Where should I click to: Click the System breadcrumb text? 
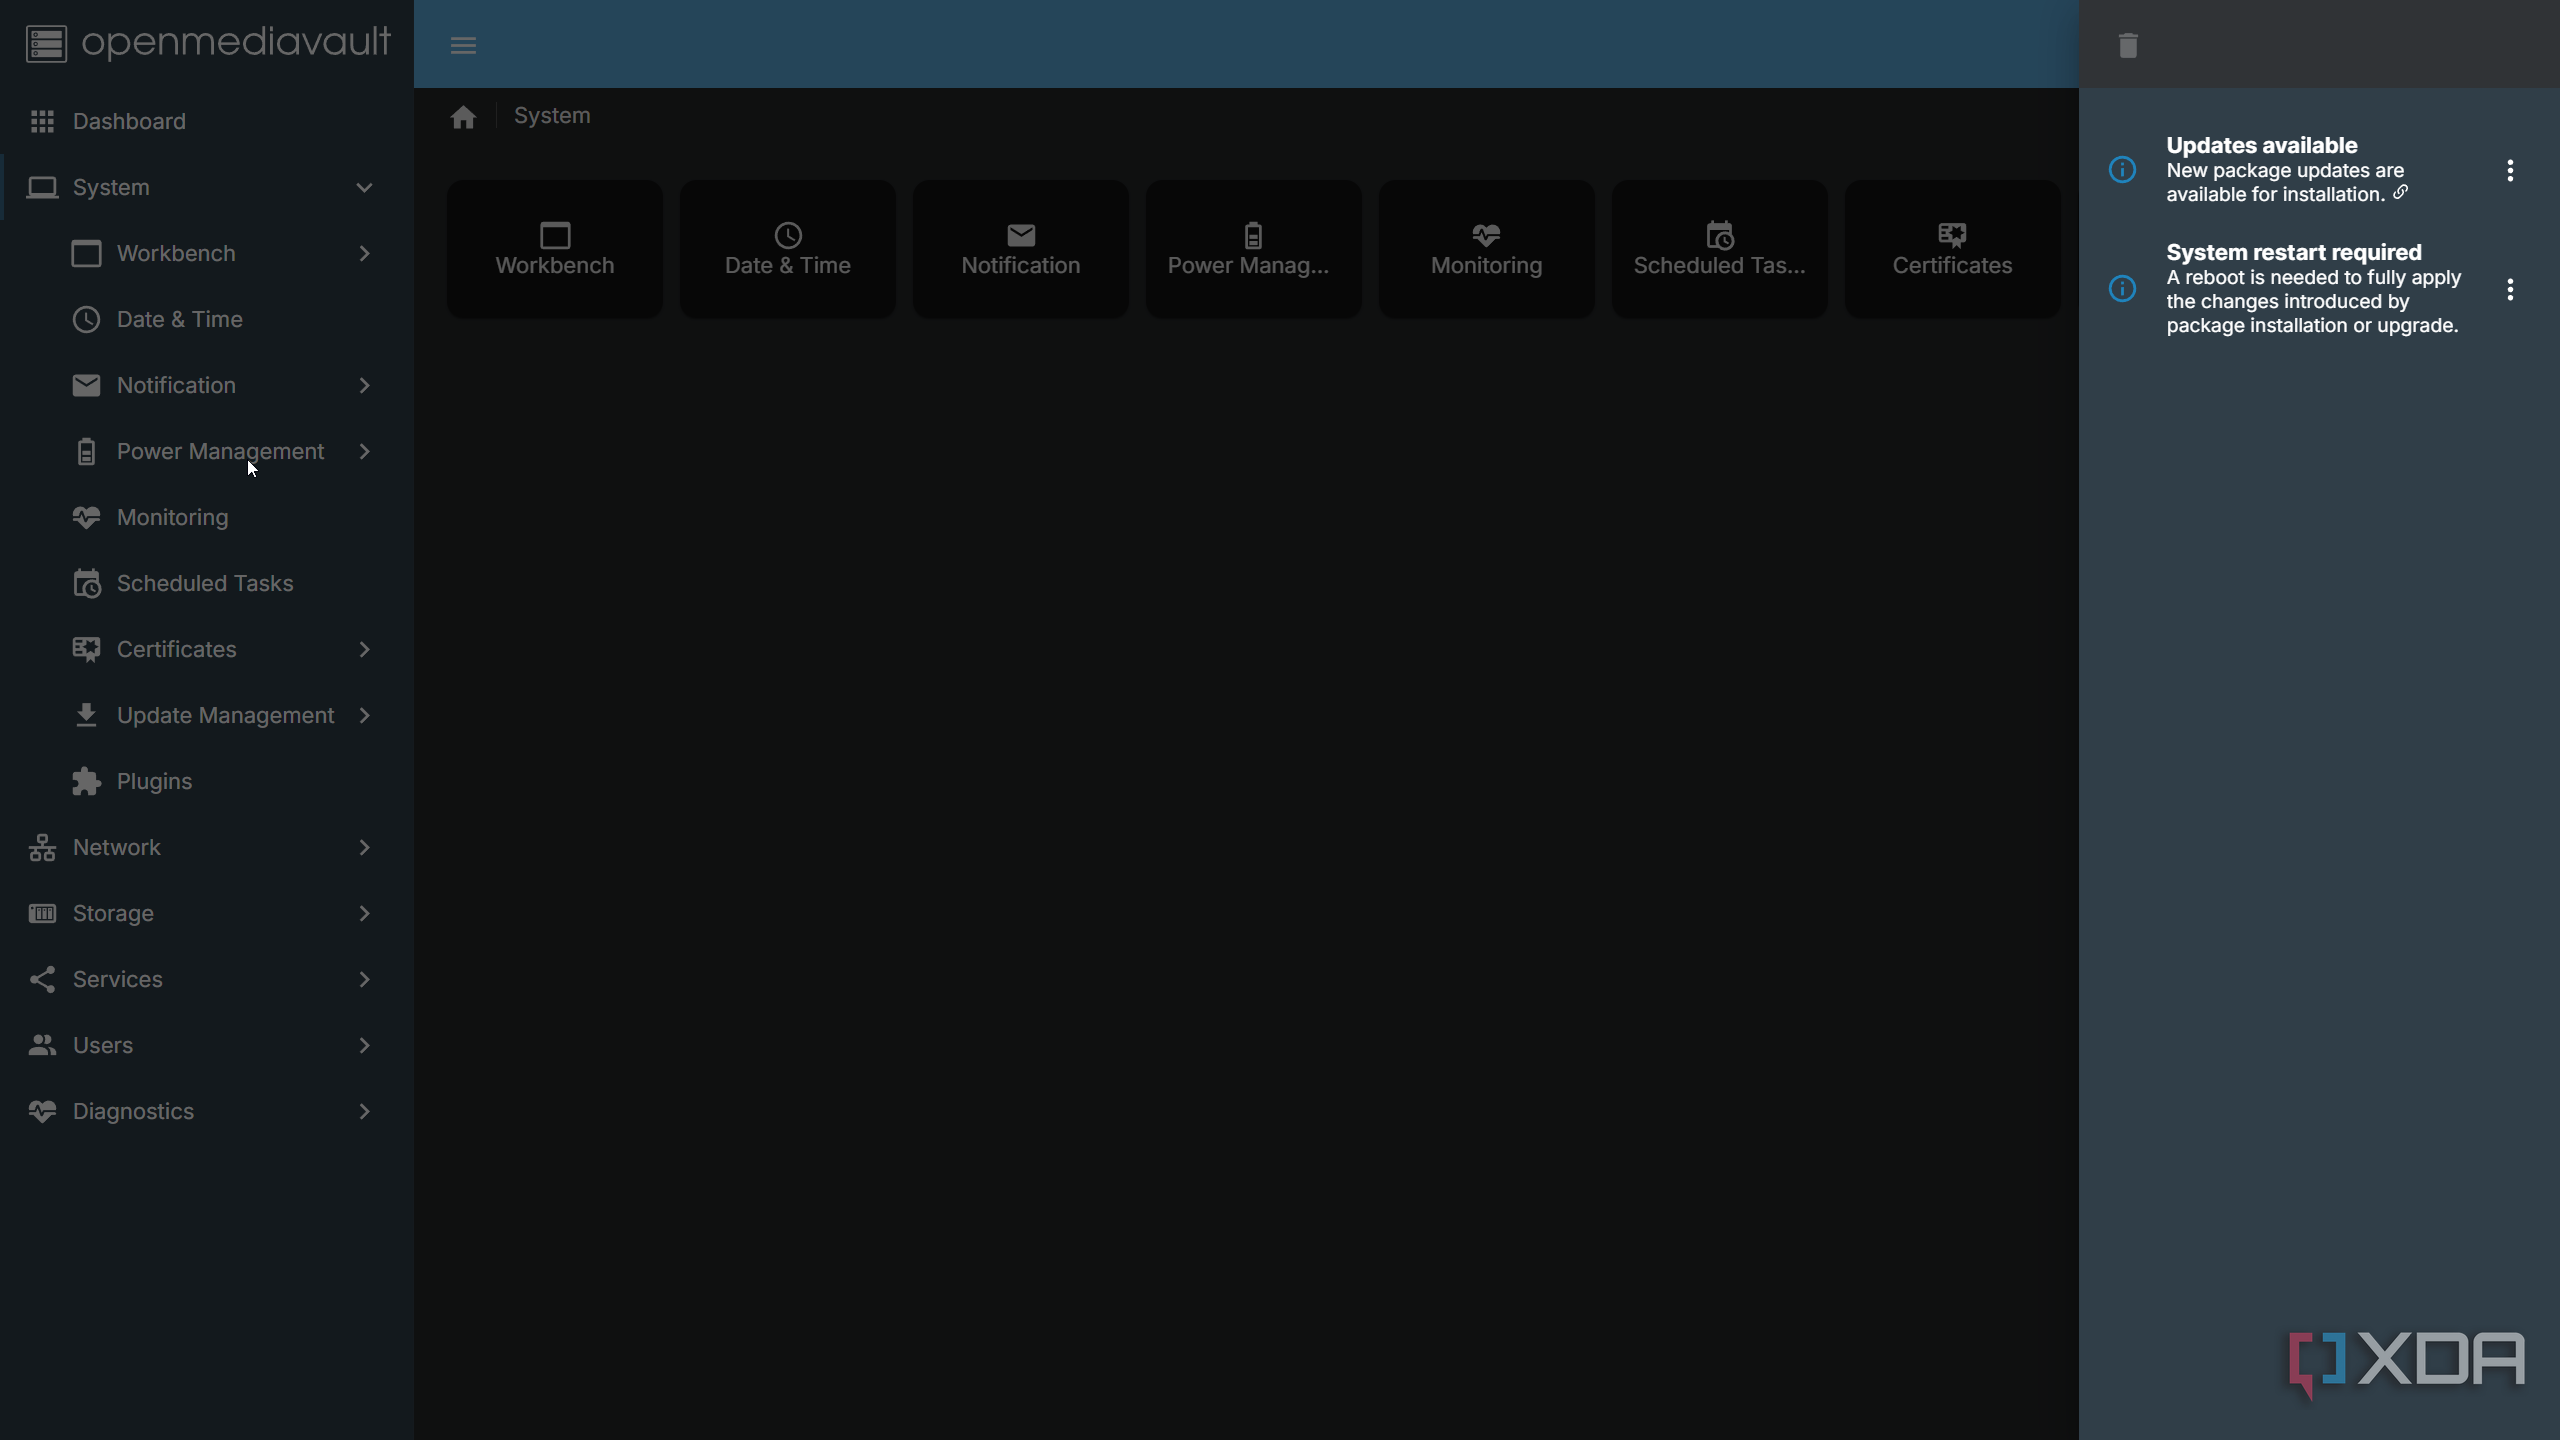tap(552, 116)
